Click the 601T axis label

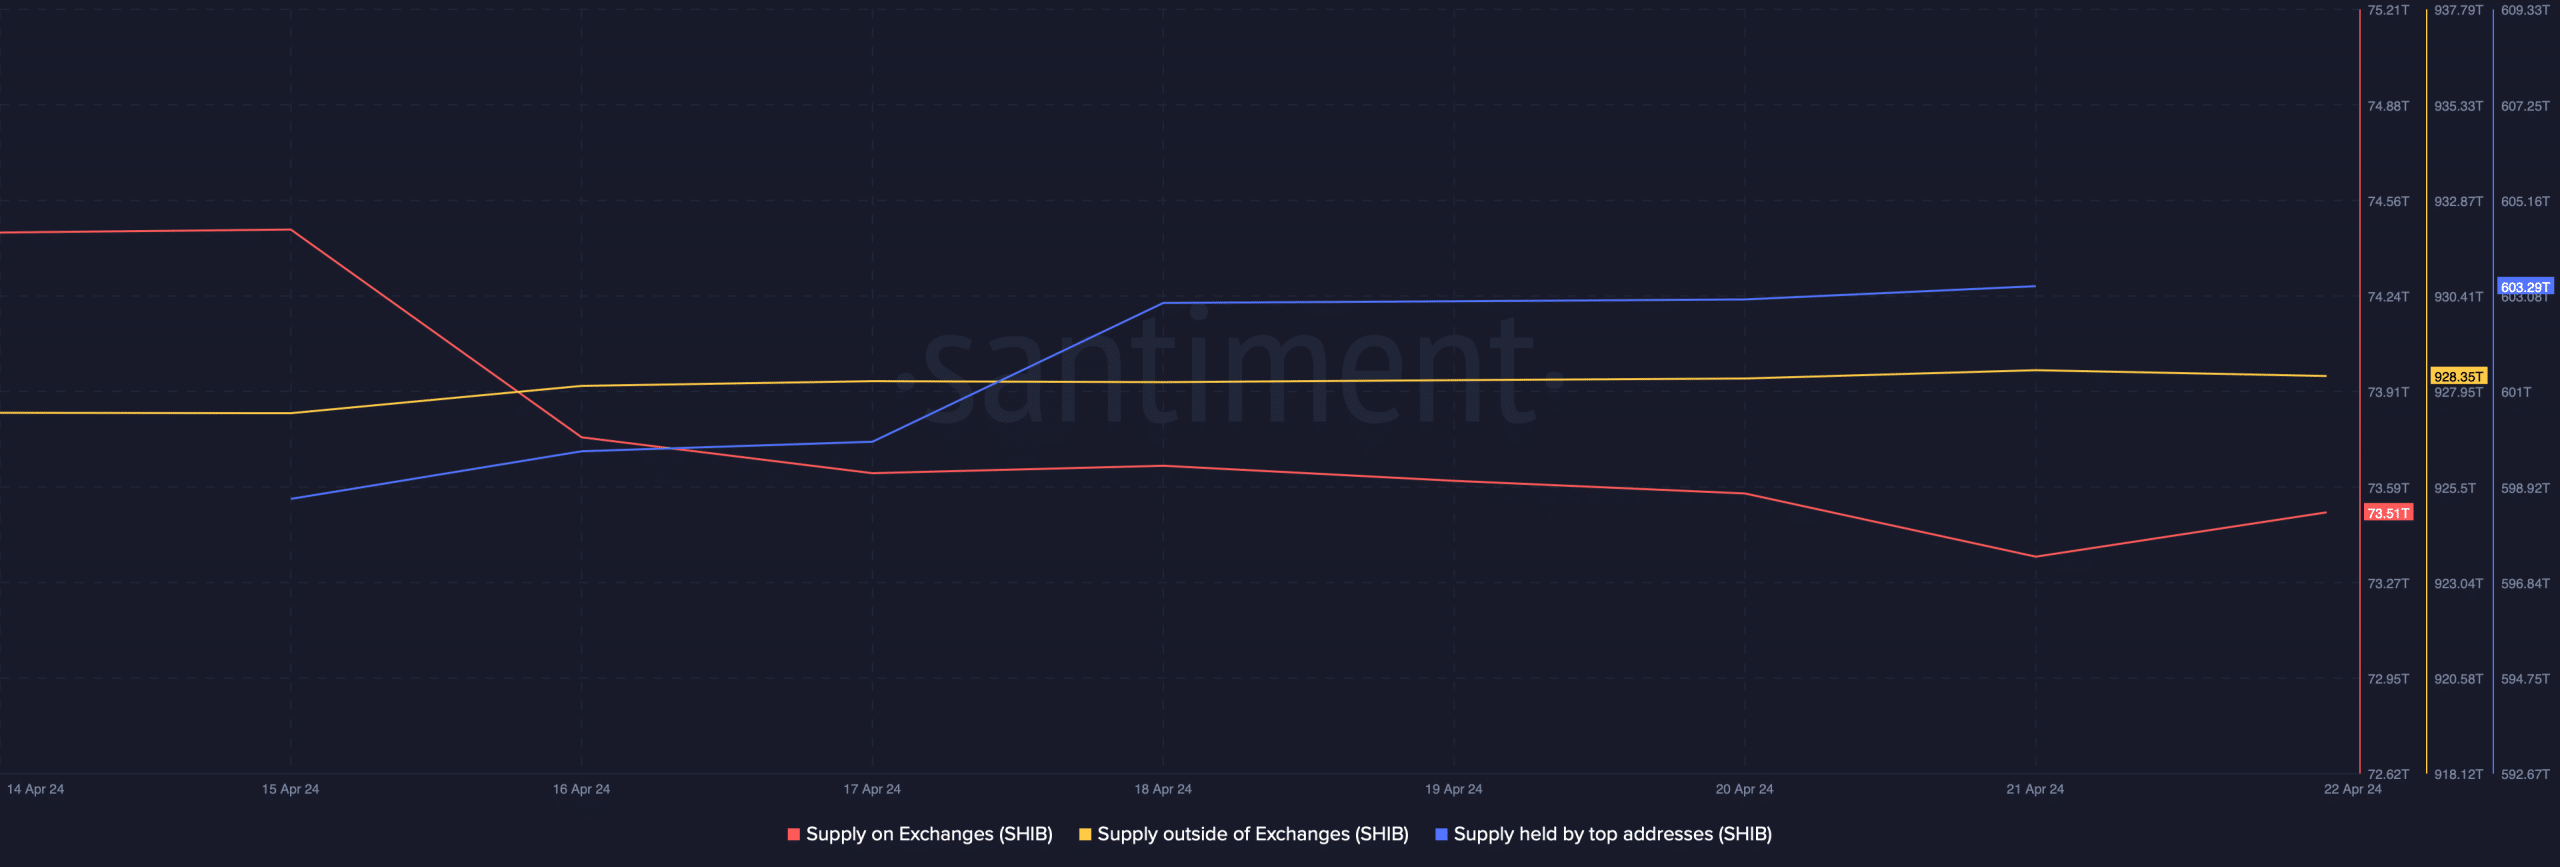(x=2516, y=392)
